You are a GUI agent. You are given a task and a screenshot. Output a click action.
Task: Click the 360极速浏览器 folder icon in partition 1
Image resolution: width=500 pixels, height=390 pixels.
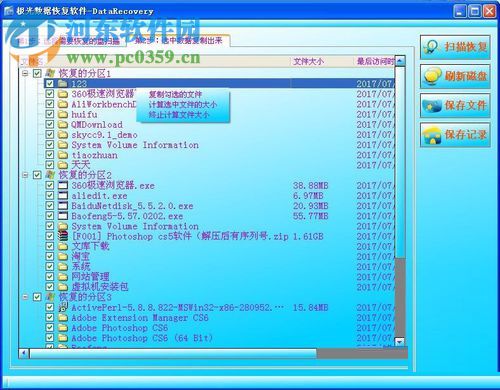click(63, 94)
